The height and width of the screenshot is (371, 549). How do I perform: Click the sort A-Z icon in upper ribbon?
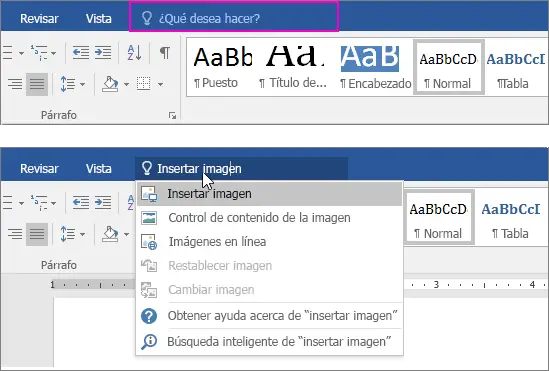(x=134, y=53)
